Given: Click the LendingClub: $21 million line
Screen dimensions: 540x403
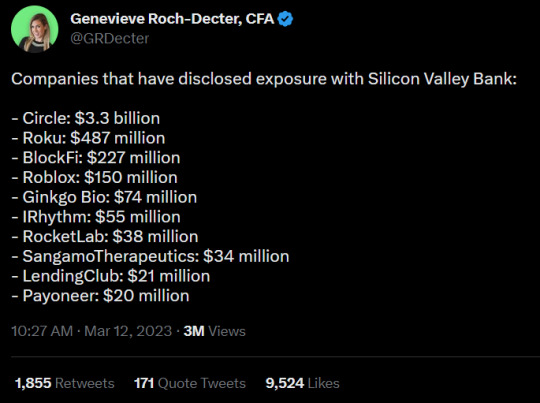Looking at the screenshot, I should pos(111,276).
